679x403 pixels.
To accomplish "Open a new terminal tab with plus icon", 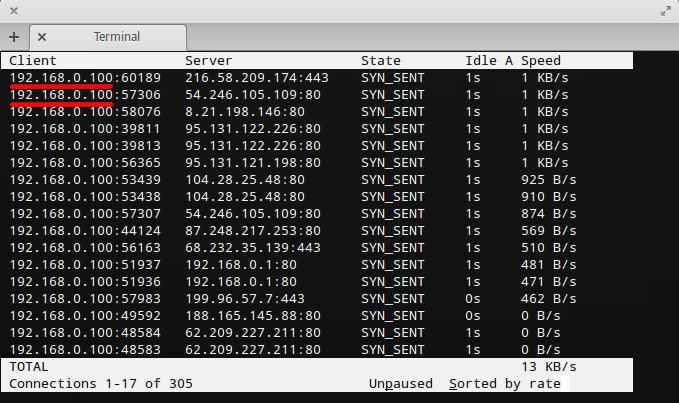I will click(x=14, y=37).
